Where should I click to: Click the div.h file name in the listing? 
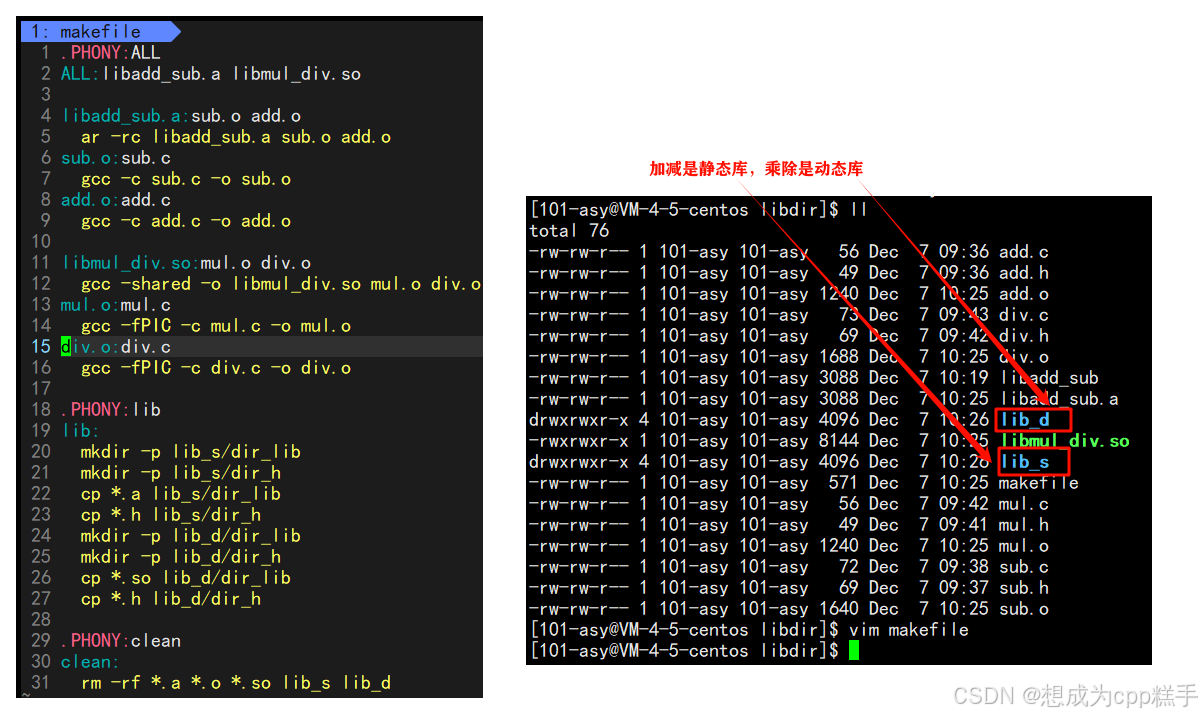(x=1025, y=336)
